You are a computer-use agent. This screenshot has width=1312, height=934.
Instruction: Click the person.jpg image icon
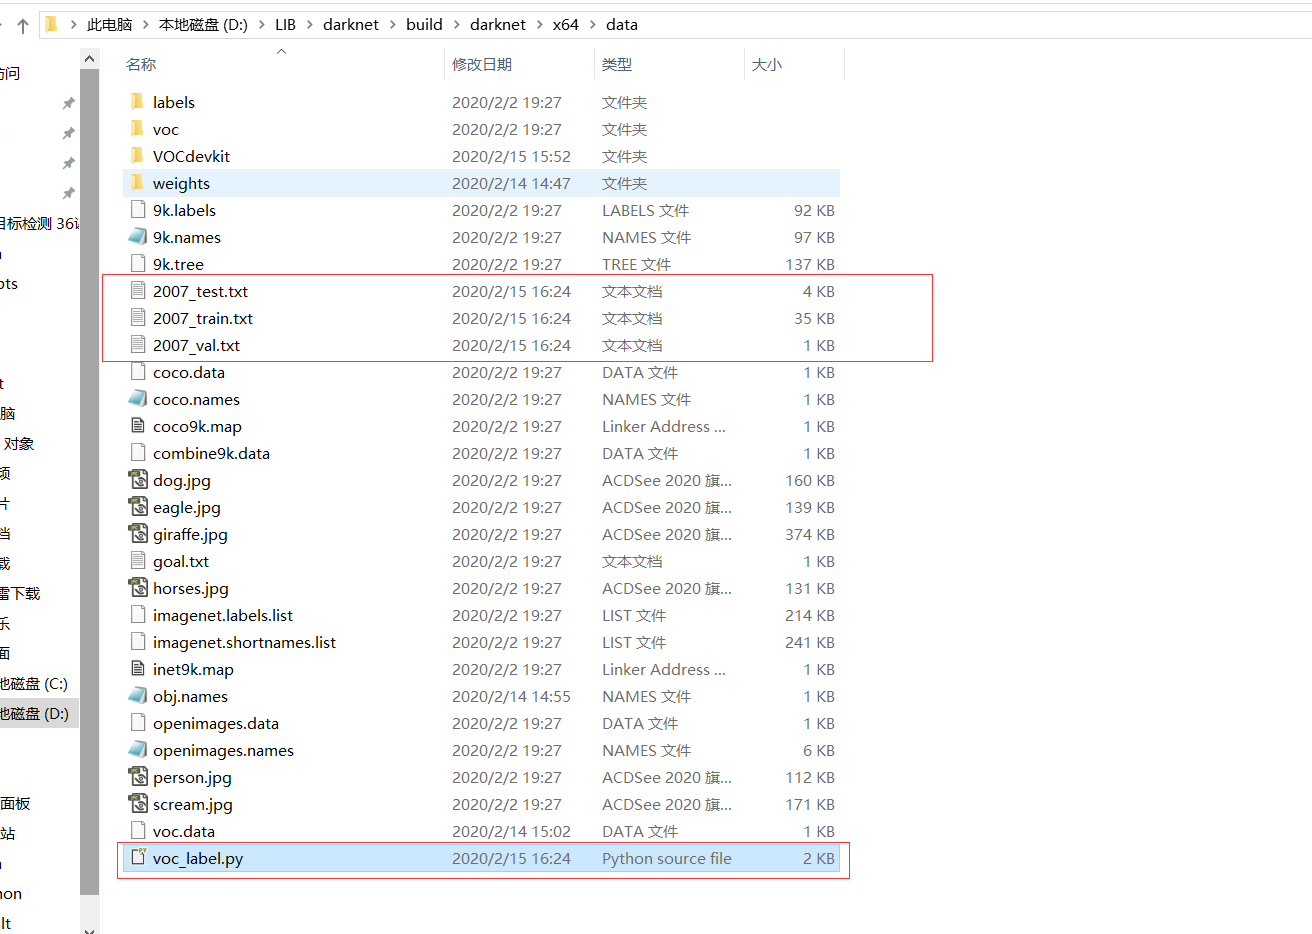(138, 776)
